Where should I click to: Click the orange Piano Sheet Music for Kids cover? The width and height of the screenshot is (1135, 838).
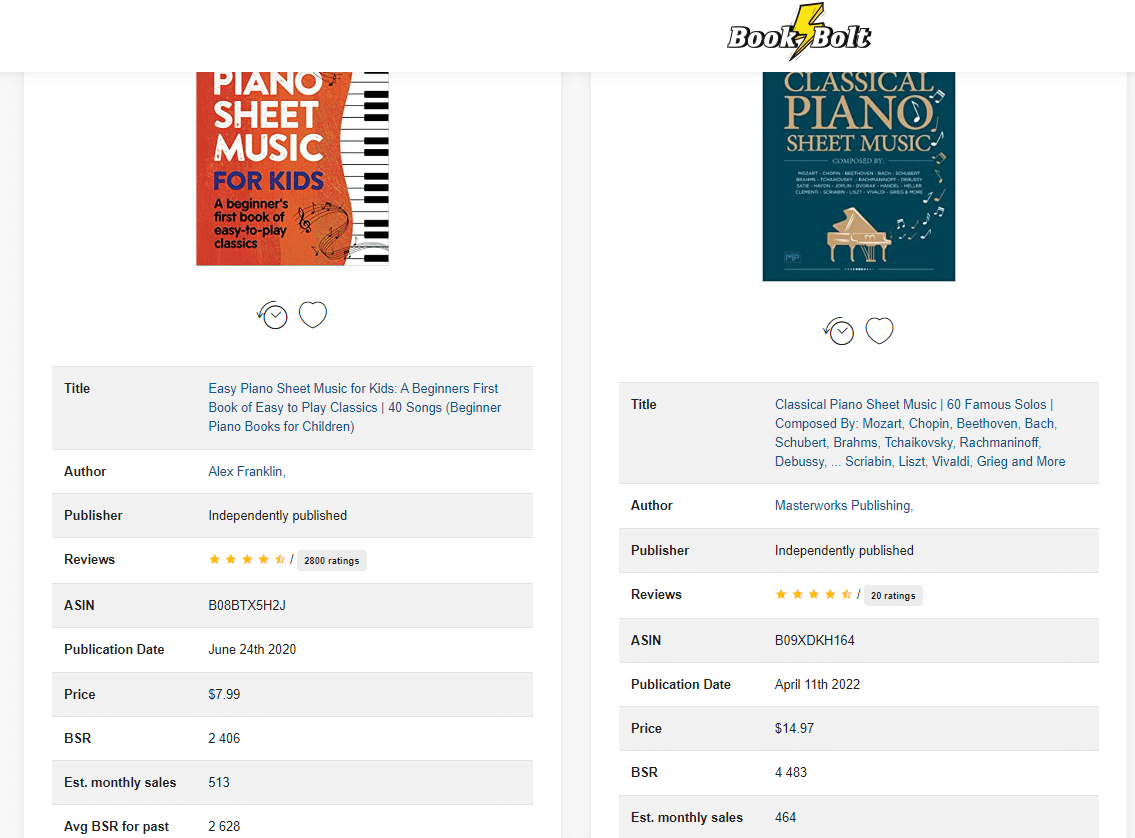(x=292, y=169)
